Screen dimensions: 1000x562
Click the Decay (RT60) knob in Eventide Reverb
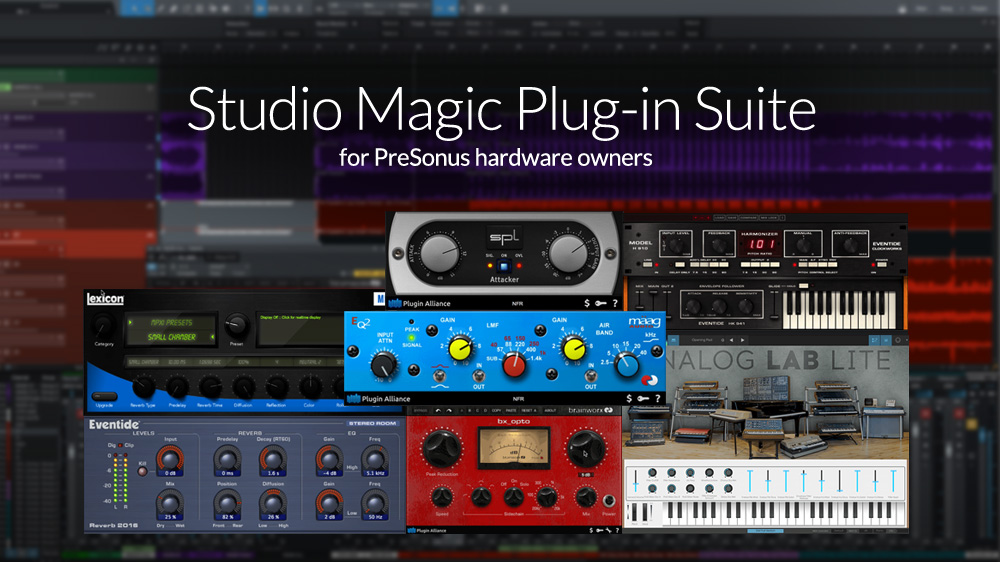pos(273,460)
